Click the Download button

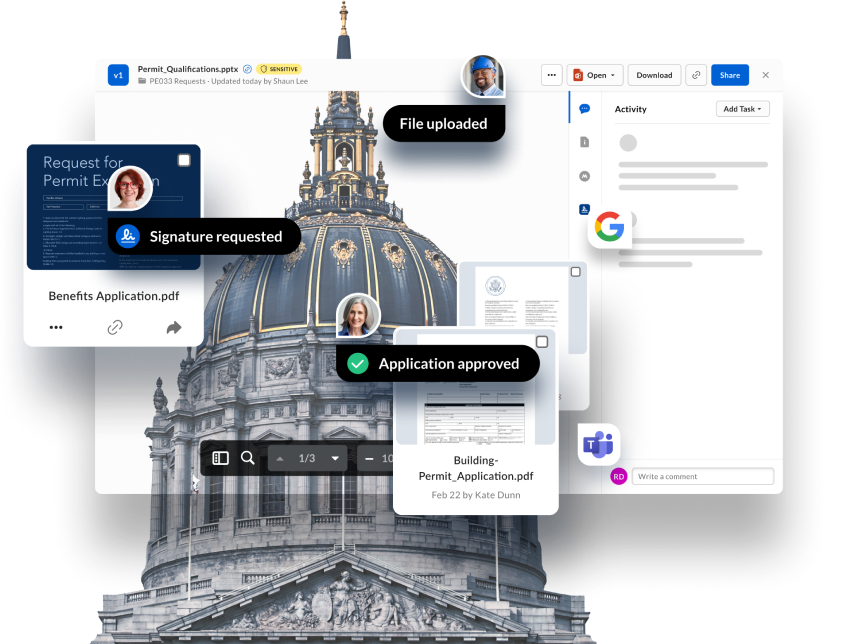tap(654, 75)
